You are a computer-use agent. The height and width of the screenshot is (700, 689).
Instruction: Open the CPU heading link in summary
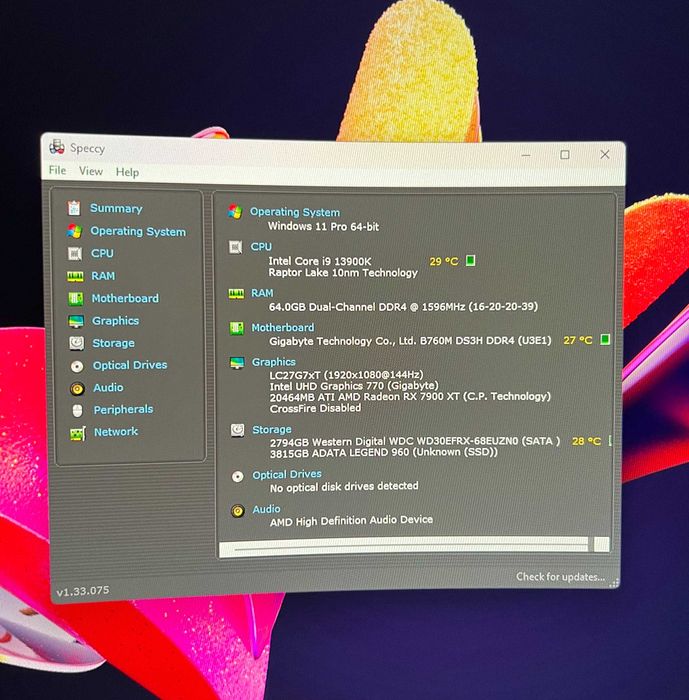pos(261,246)
